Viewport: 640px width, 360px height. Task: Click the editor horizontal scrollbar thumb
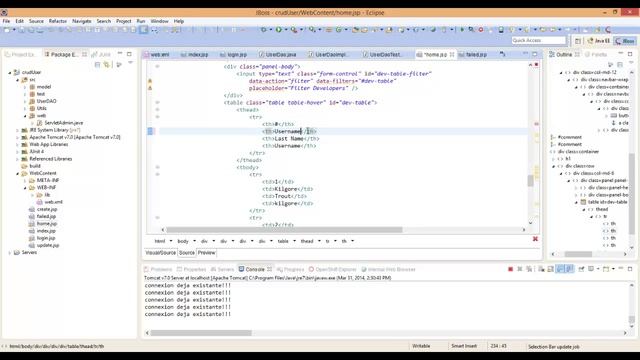[284, 230]
